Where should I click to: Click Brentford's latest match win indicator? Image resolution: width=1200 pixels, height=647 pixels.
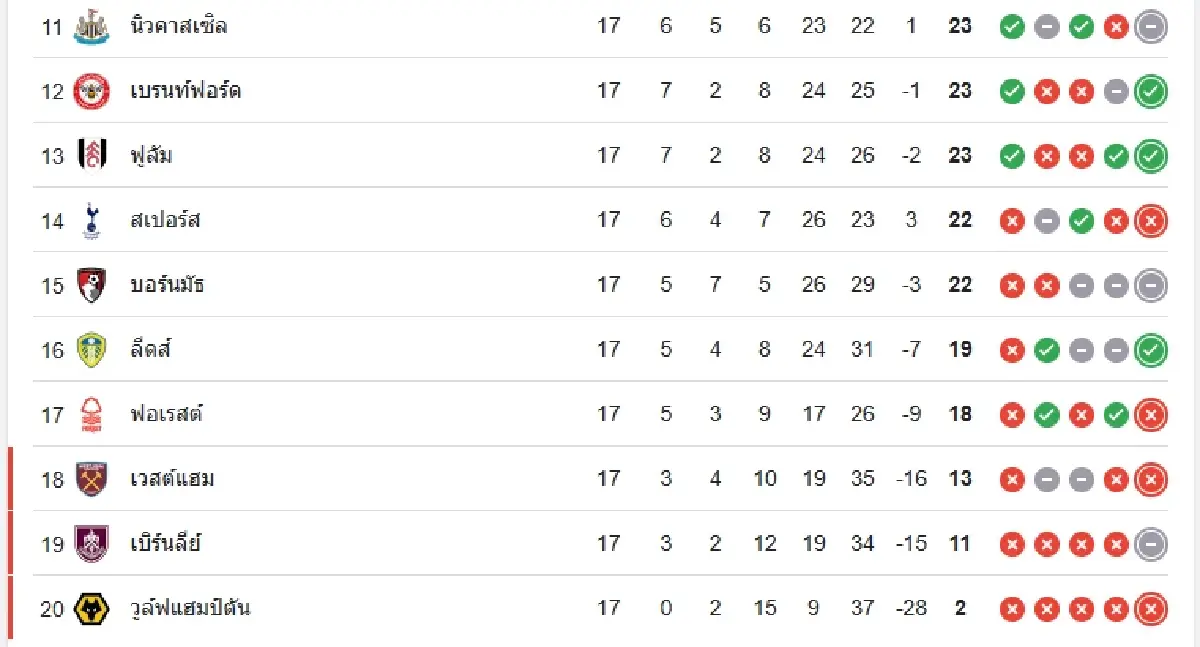[1151, 92]
